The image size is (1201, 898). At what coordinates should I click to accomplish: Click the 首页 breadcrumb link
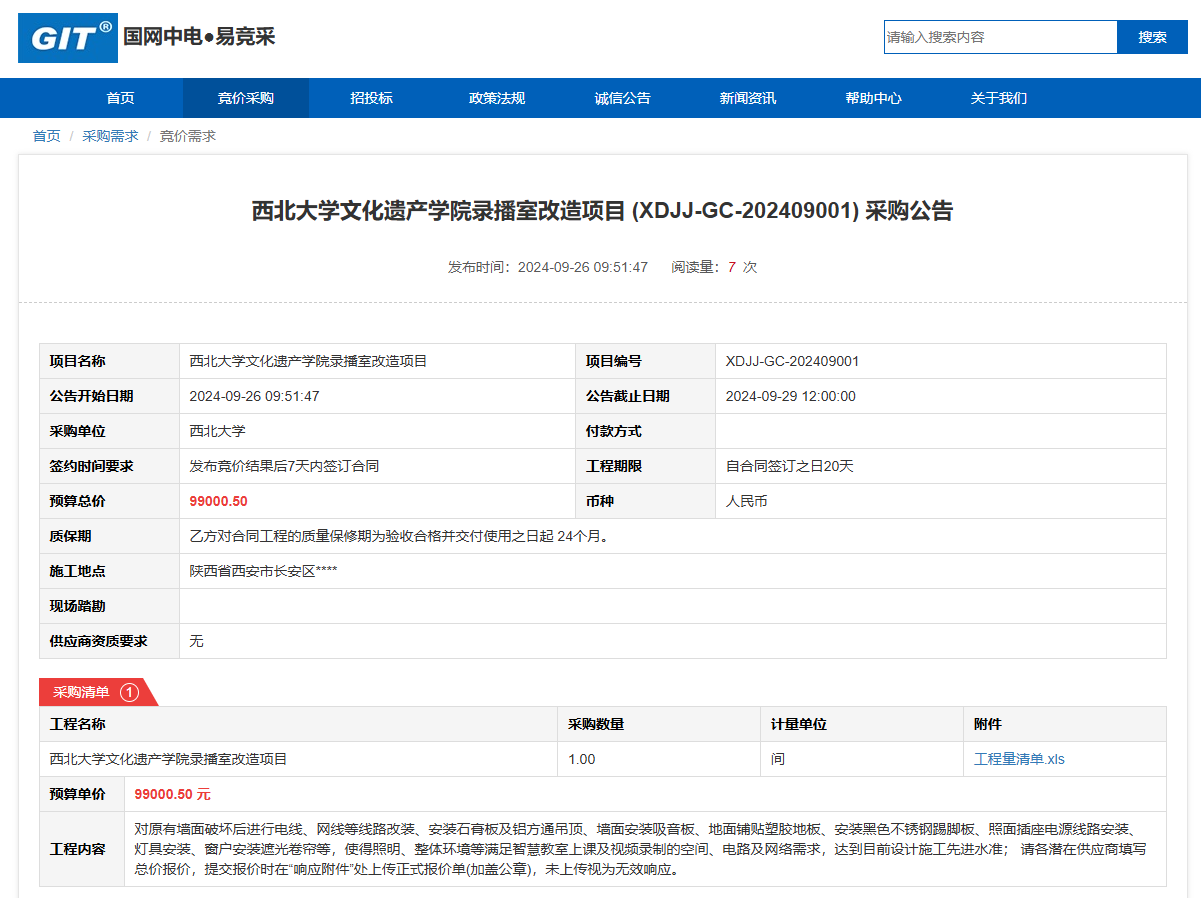46,136
